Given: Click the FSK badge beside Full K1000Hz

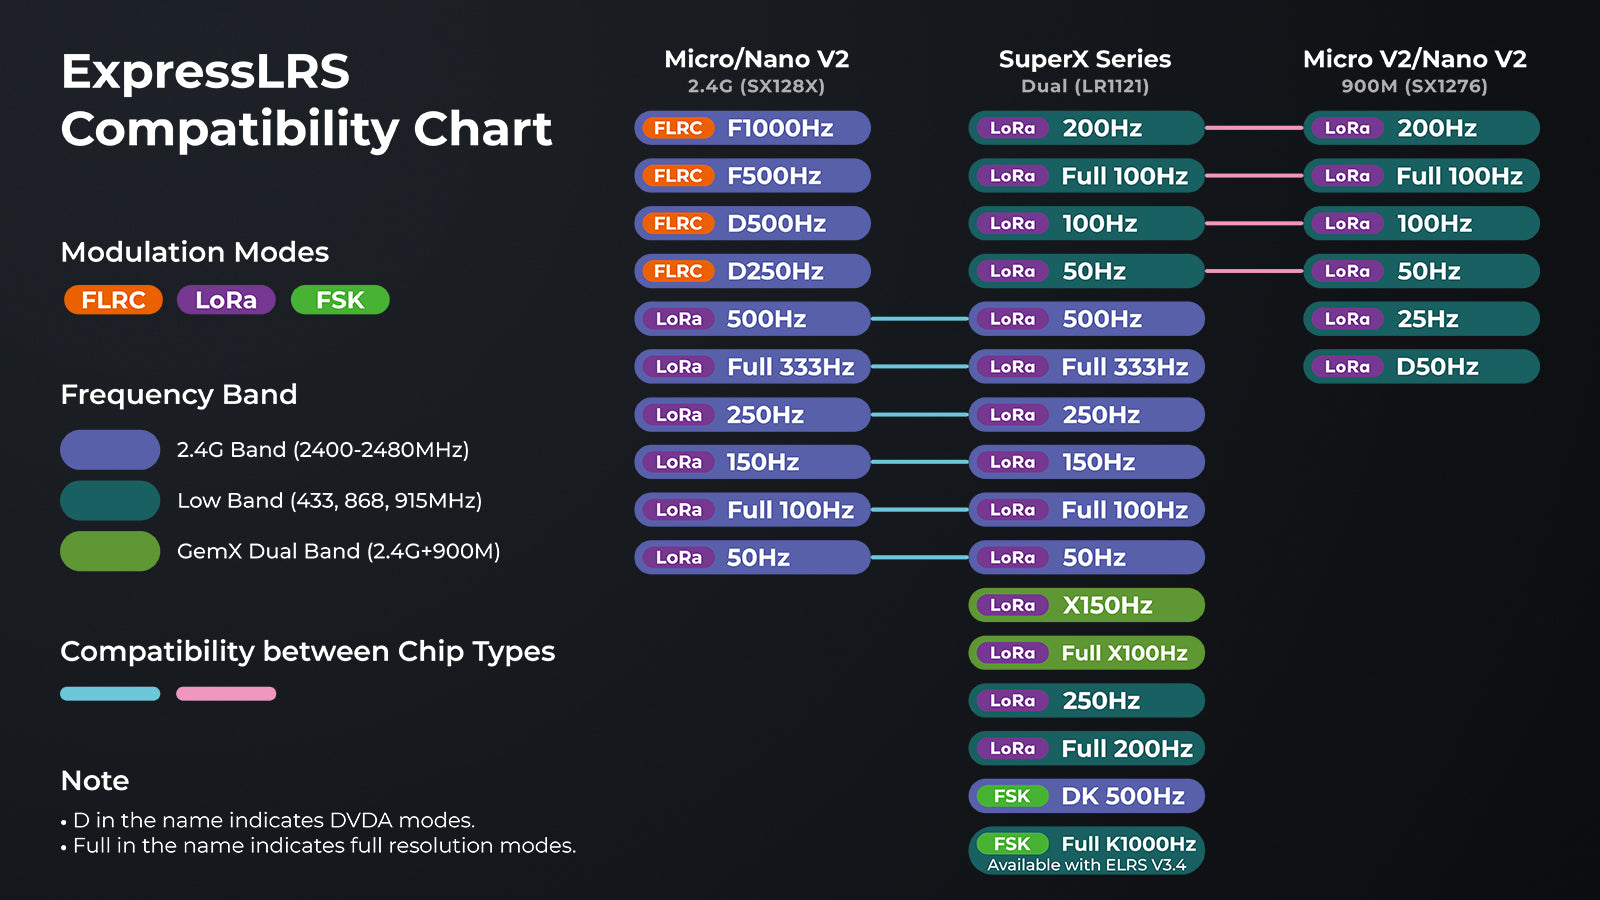Looking at the screenshot, I should tap(1012, 844).
